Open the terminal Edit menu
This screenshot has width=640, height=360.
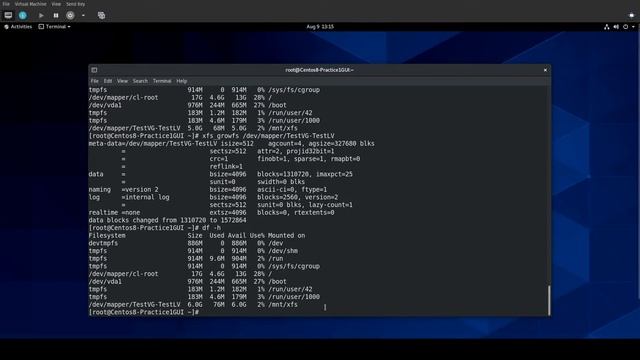coord(108,81)
